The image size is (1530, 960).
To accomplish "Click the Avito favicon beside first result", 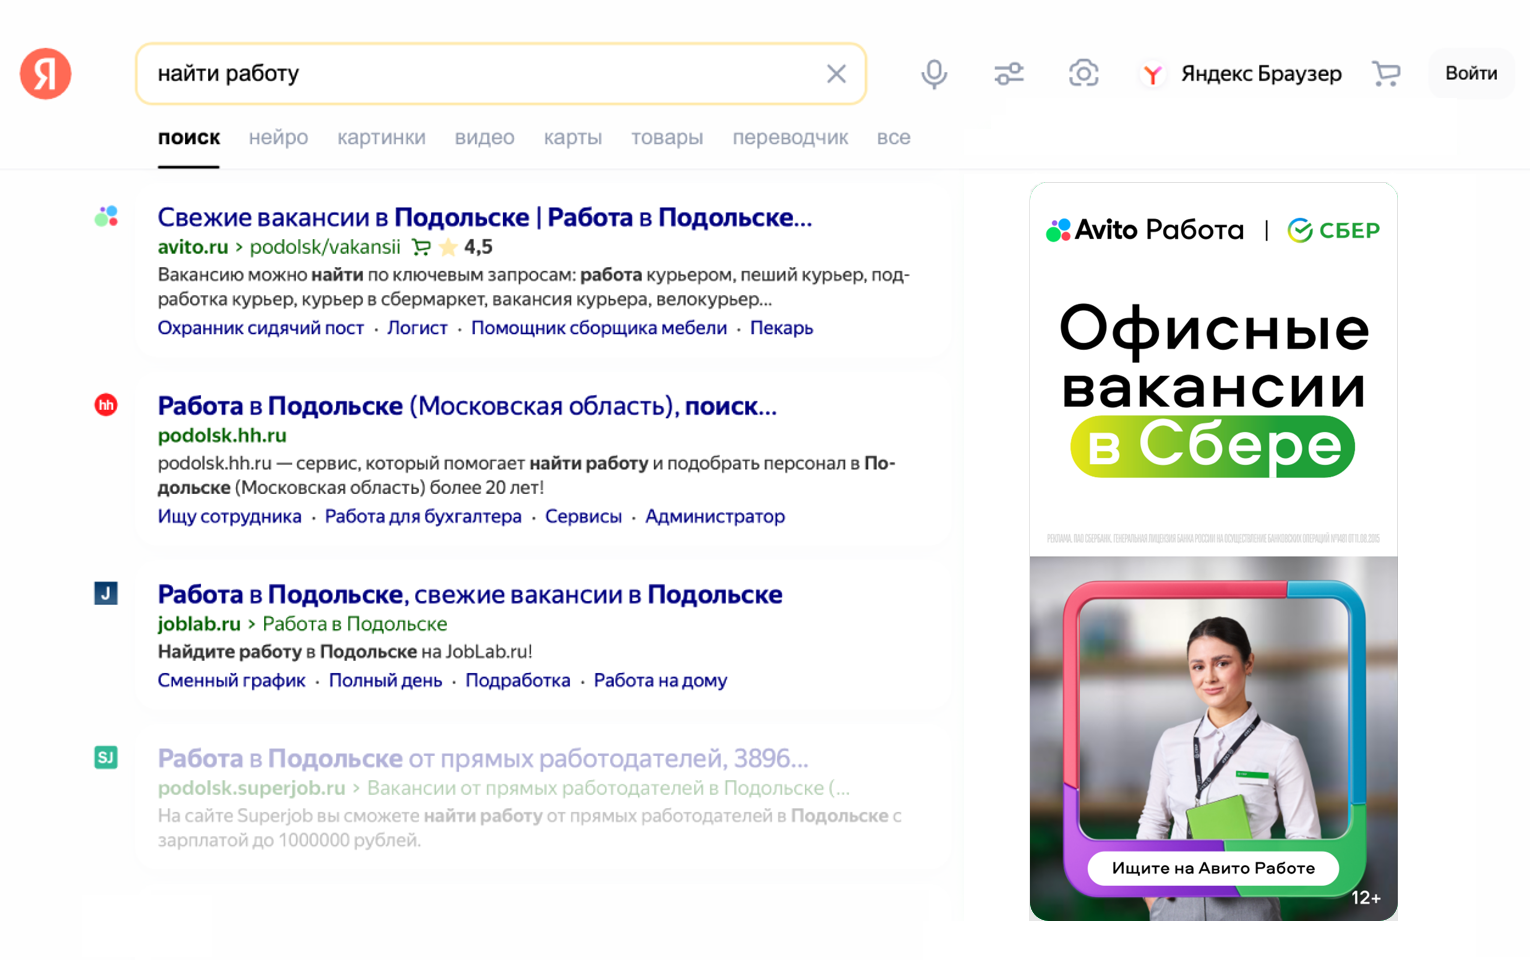I will [106, 217].
